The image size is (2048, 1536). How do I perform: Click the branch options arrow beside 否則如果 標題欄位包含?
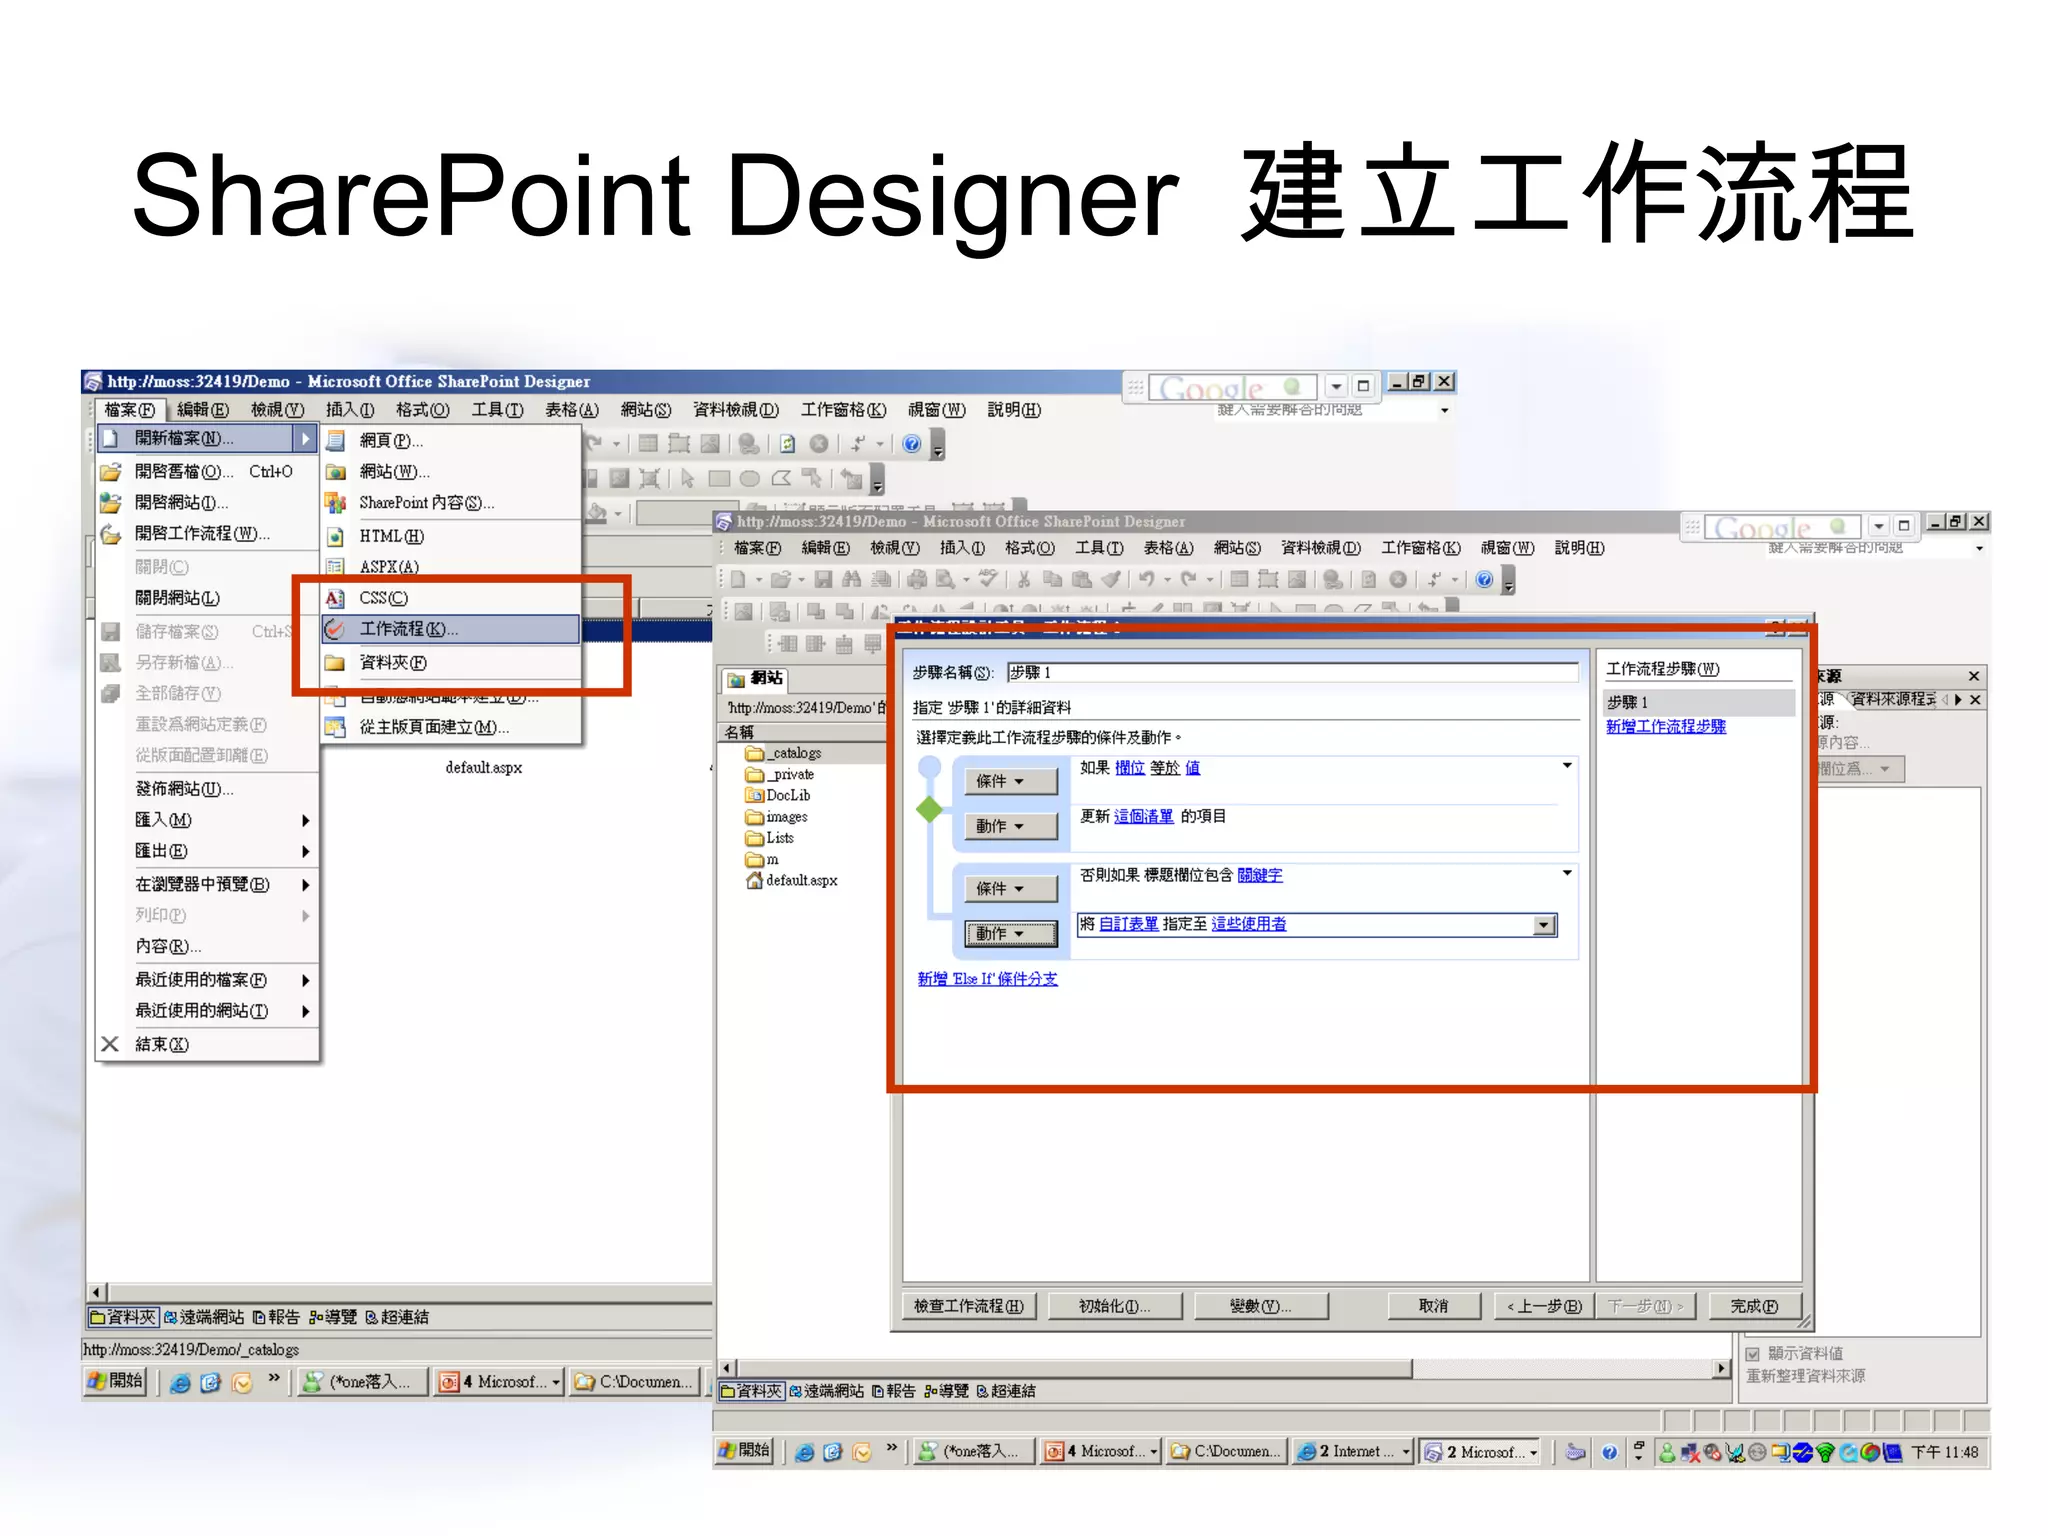coord(1567,873)
